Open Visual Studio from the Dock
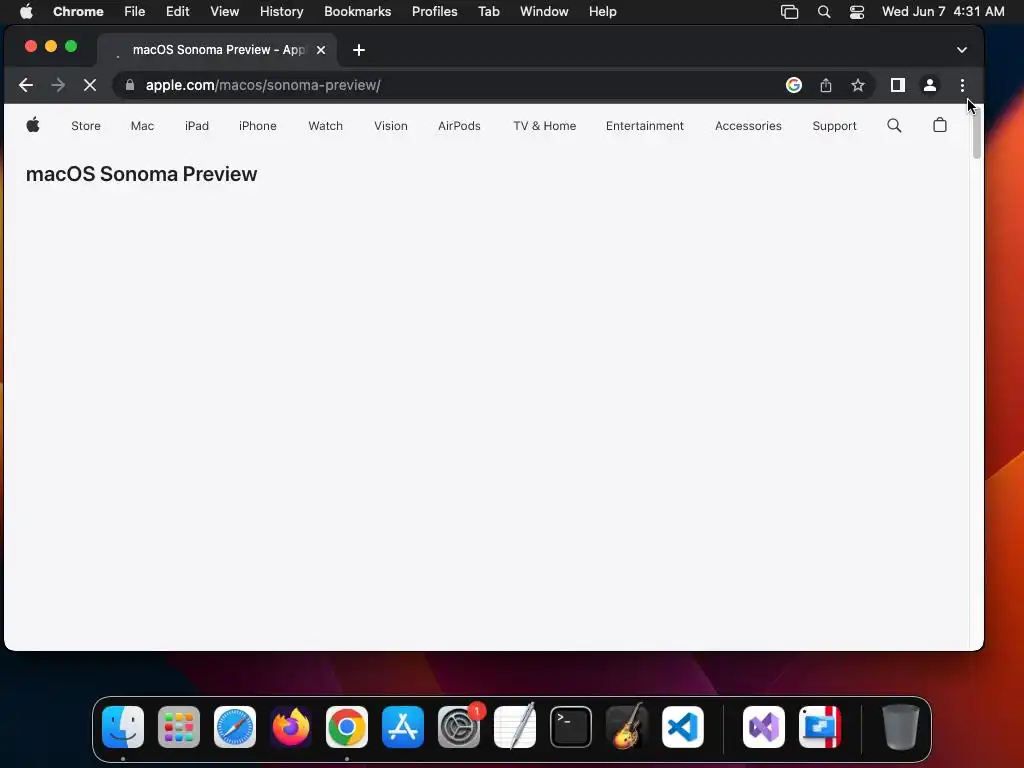1024x768 pixels. click(x=763, y=727)
